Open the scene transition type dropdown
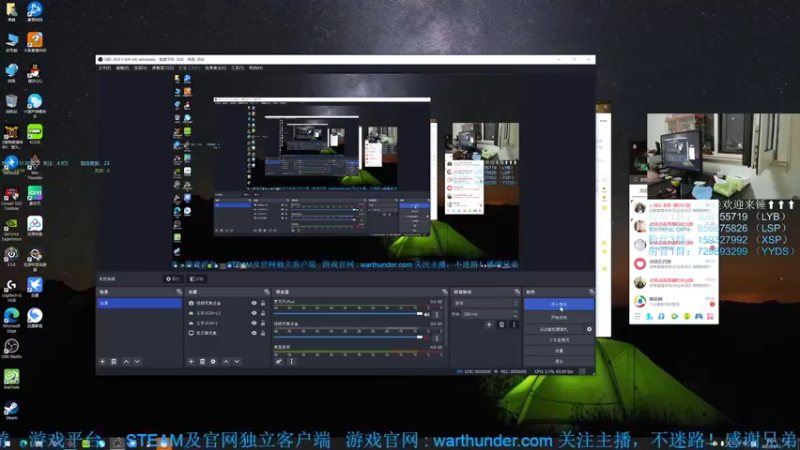The image size is (800, 450). coord(485,303)
